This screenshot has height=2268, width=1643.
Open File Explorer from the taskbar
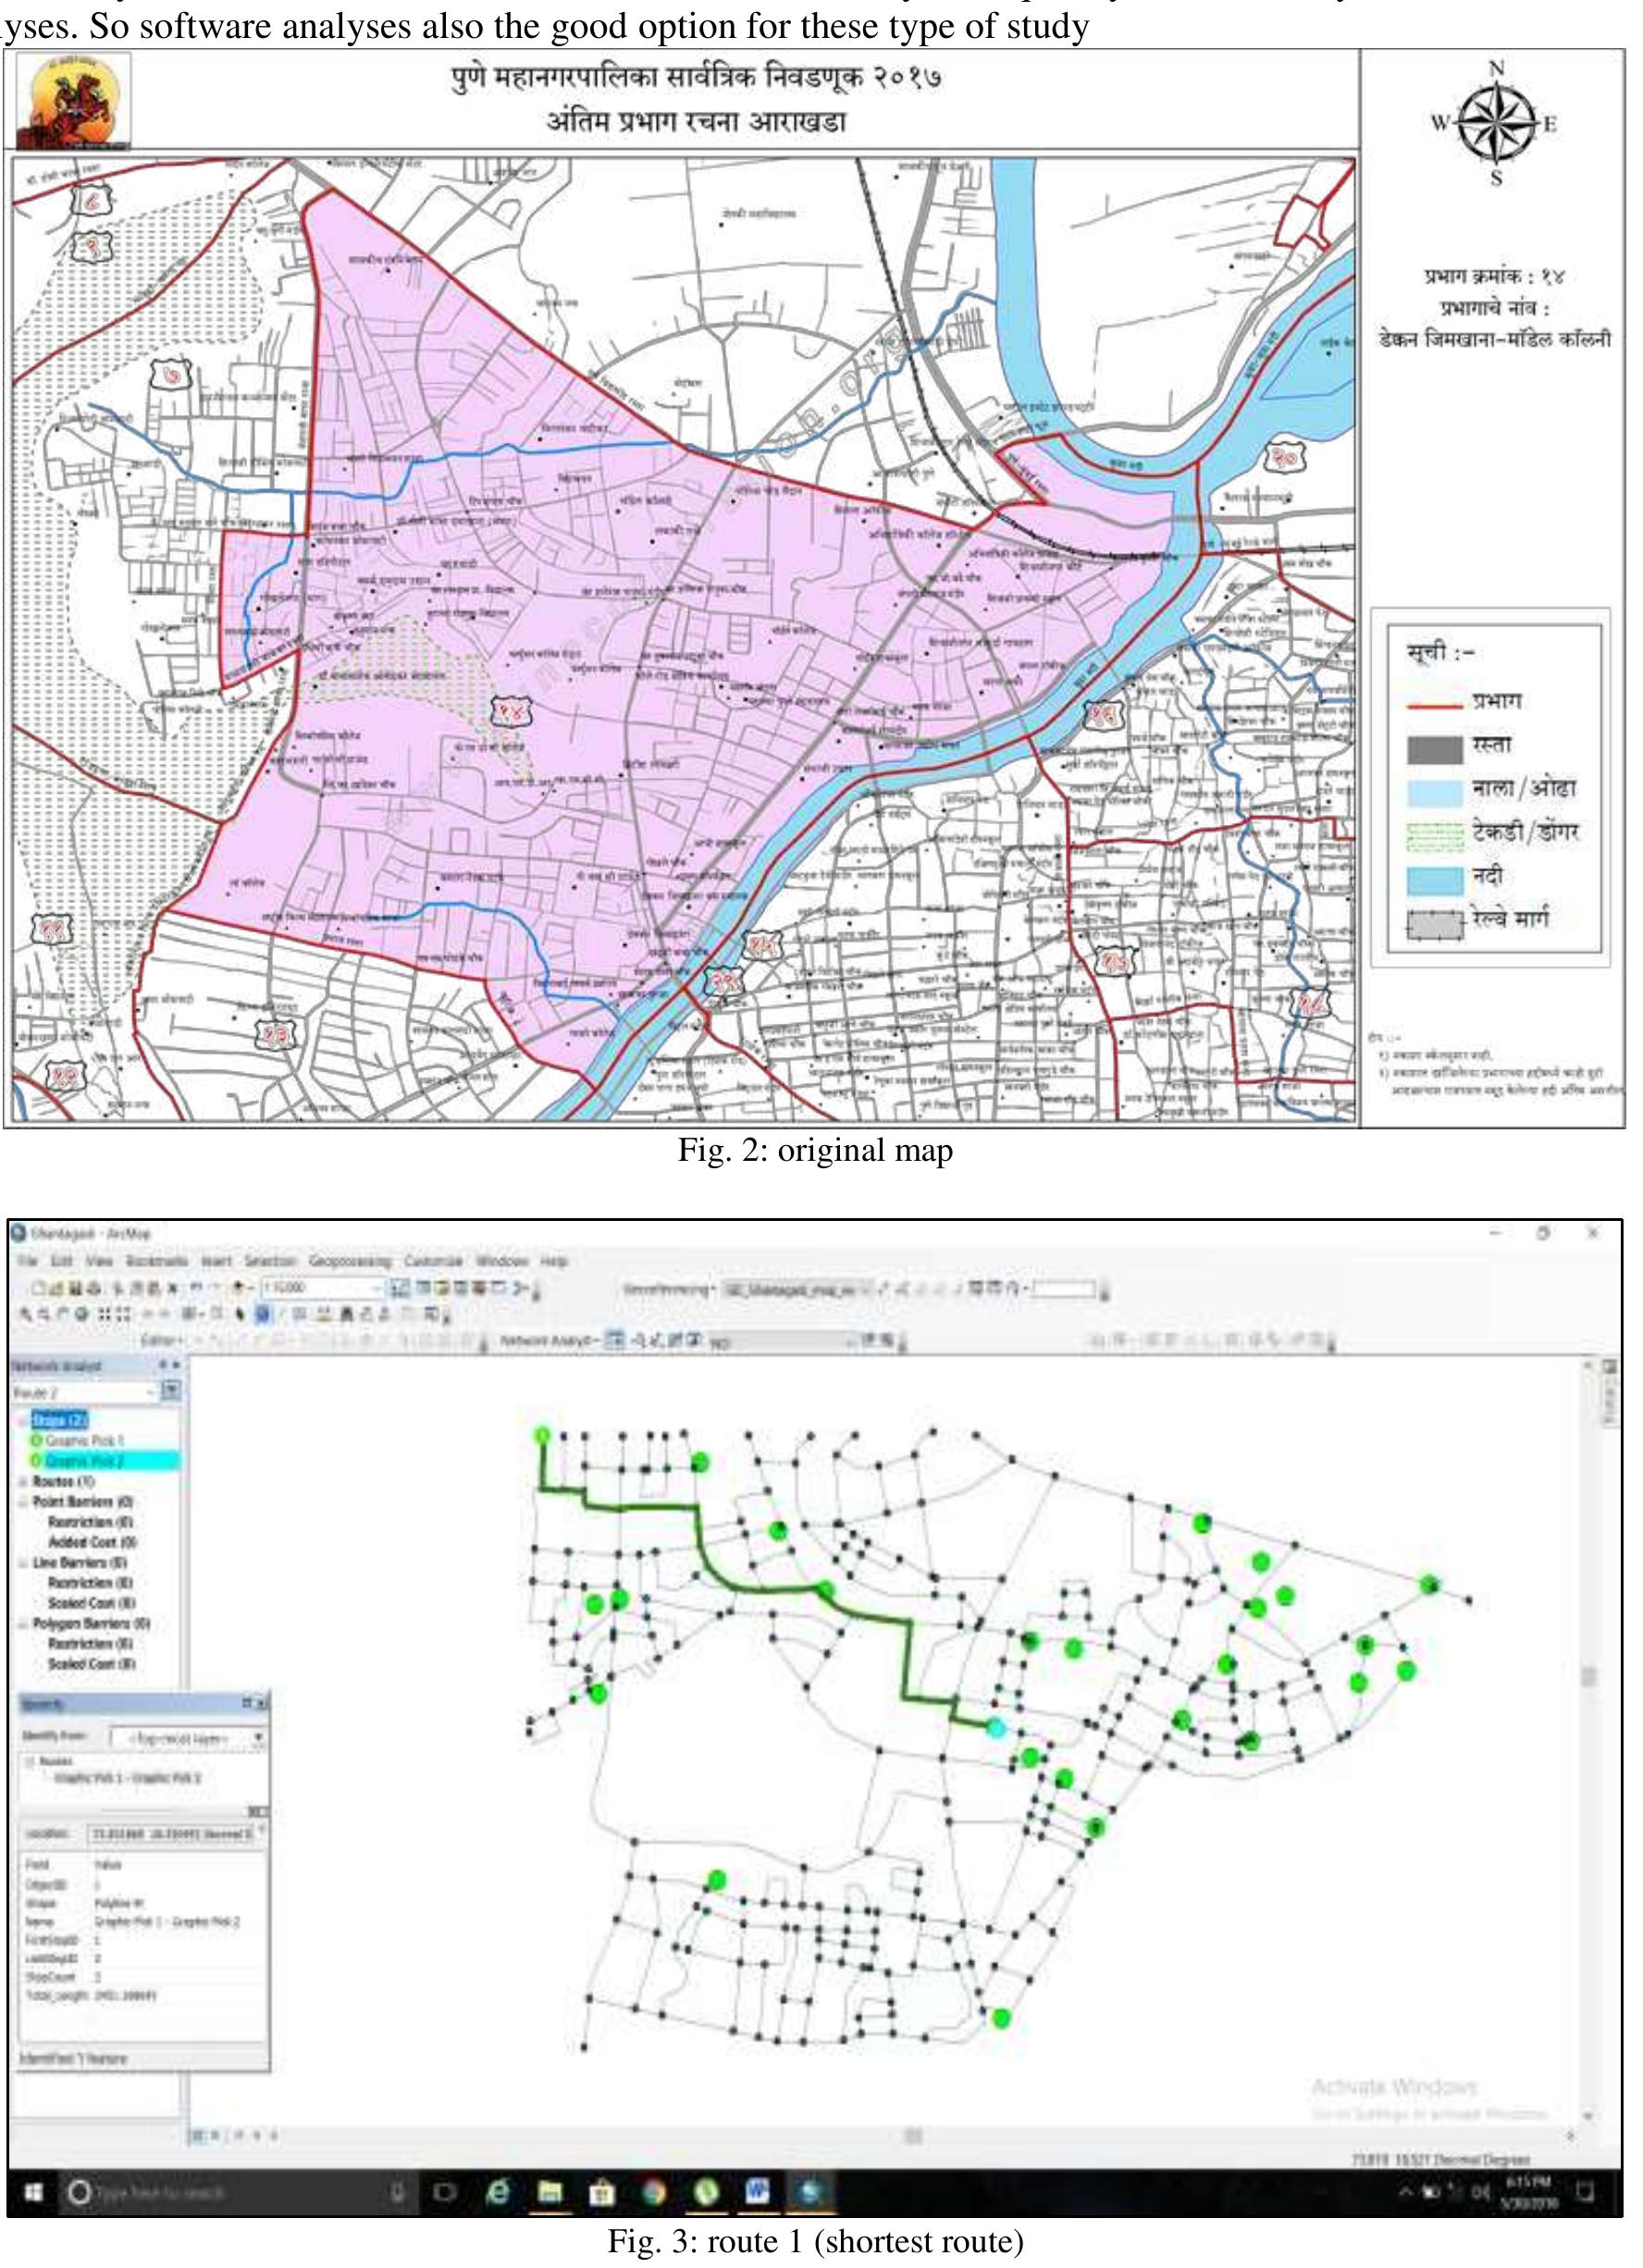(549, 2192)
